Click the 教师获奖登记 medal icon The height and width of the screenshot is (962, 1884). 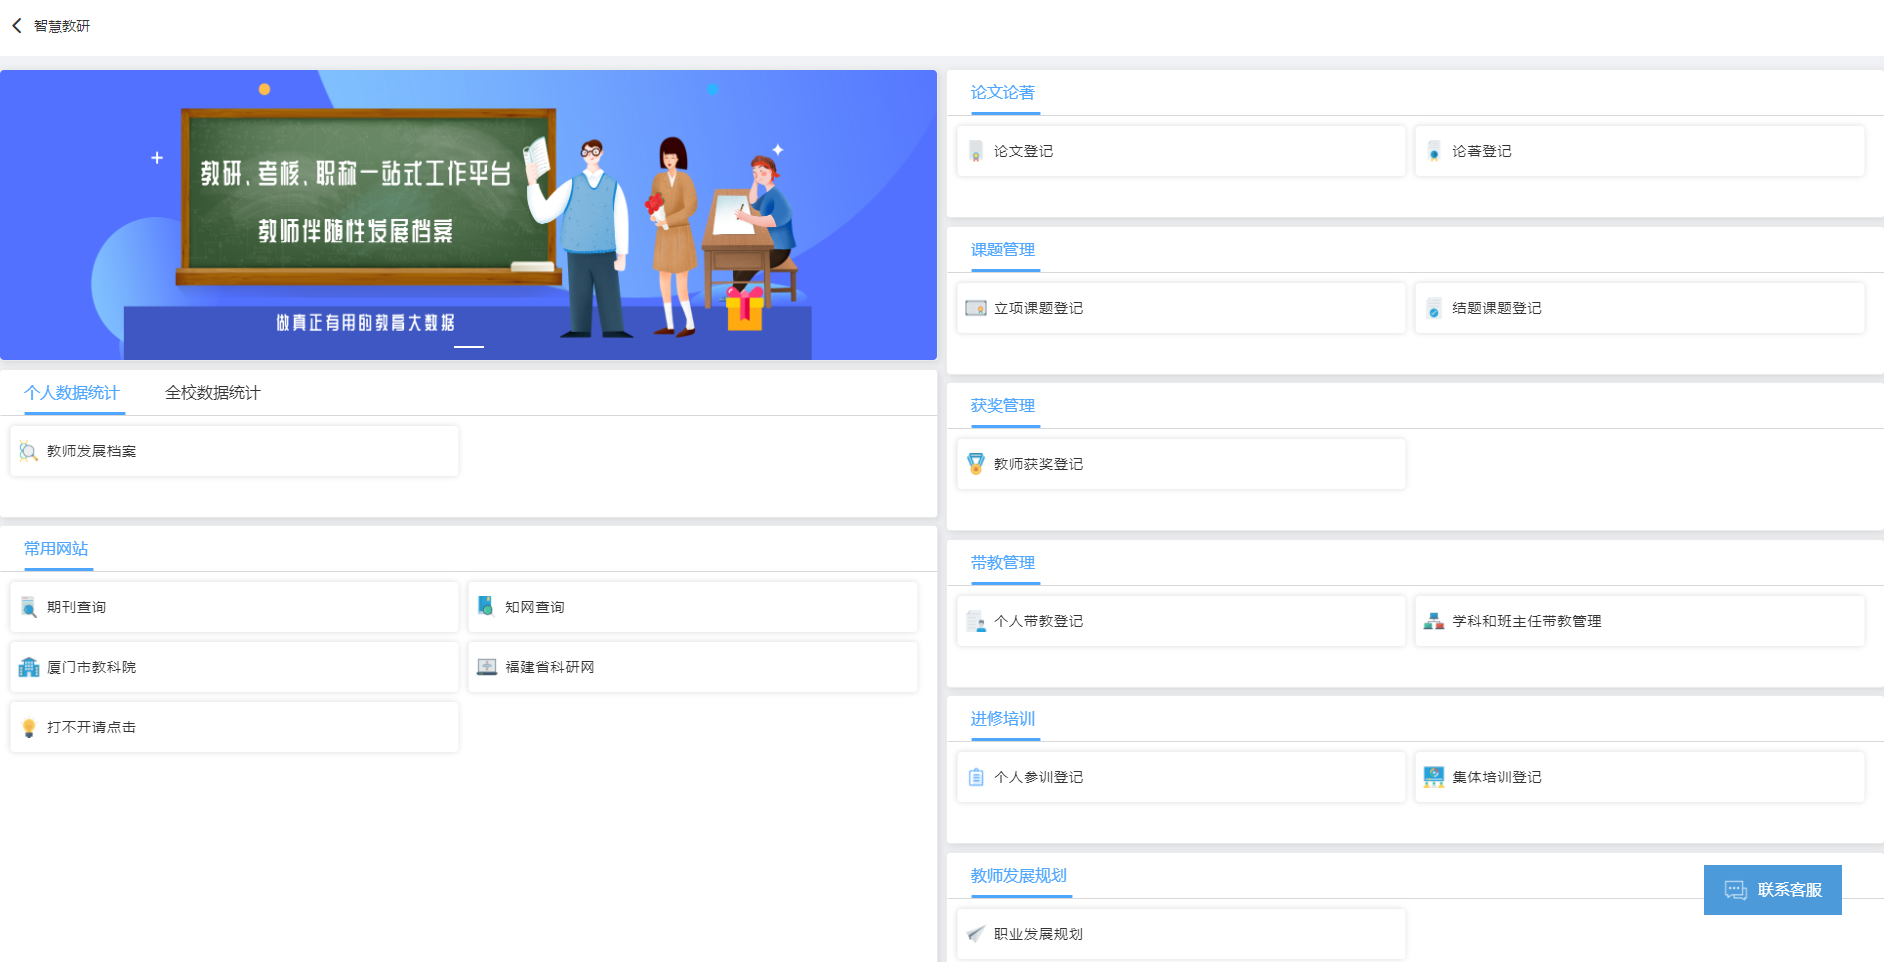click(x=976, y=464)
